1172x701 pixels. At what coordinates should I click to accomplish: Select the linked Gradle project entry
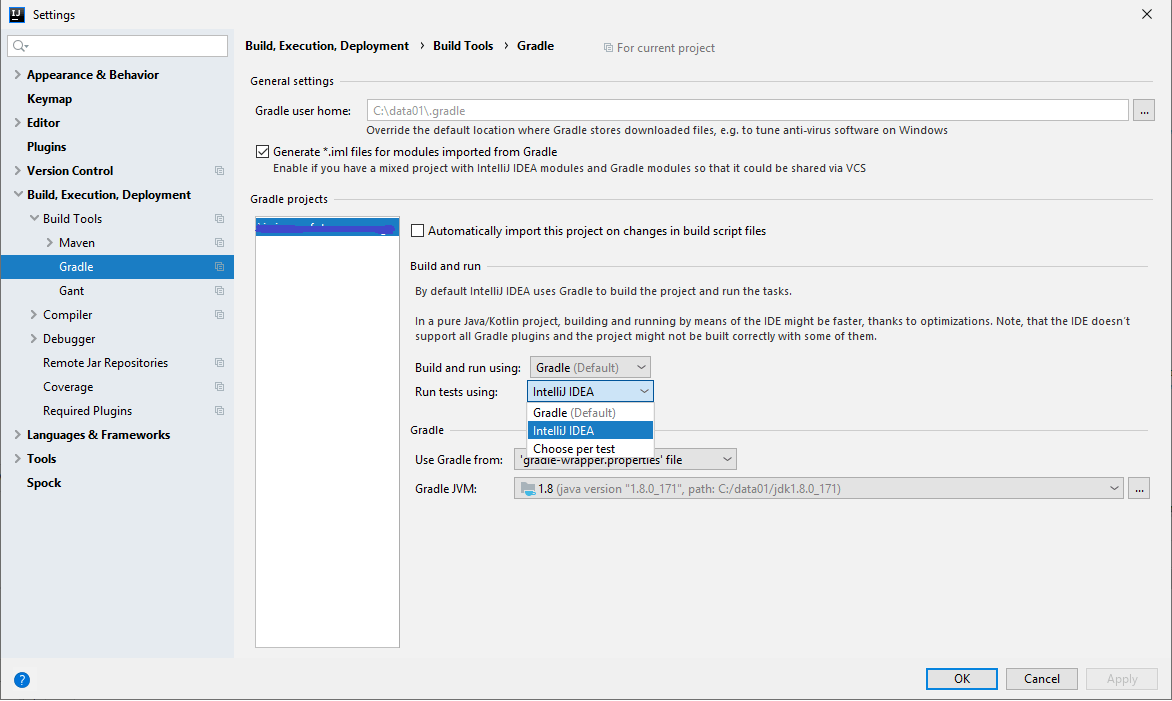(x=327, y=226)
